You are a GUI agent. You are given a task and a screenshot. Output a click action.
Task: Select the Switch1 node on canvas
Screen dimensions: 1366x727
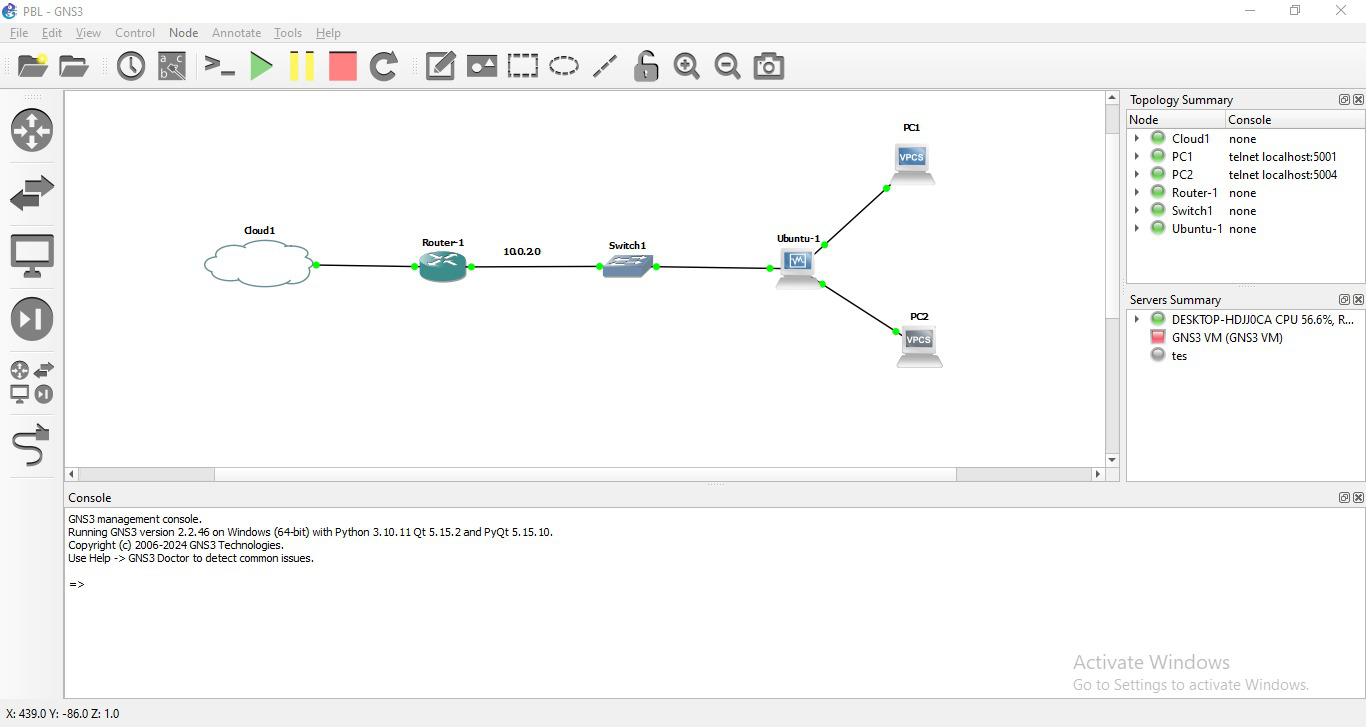tap(627, 265)
